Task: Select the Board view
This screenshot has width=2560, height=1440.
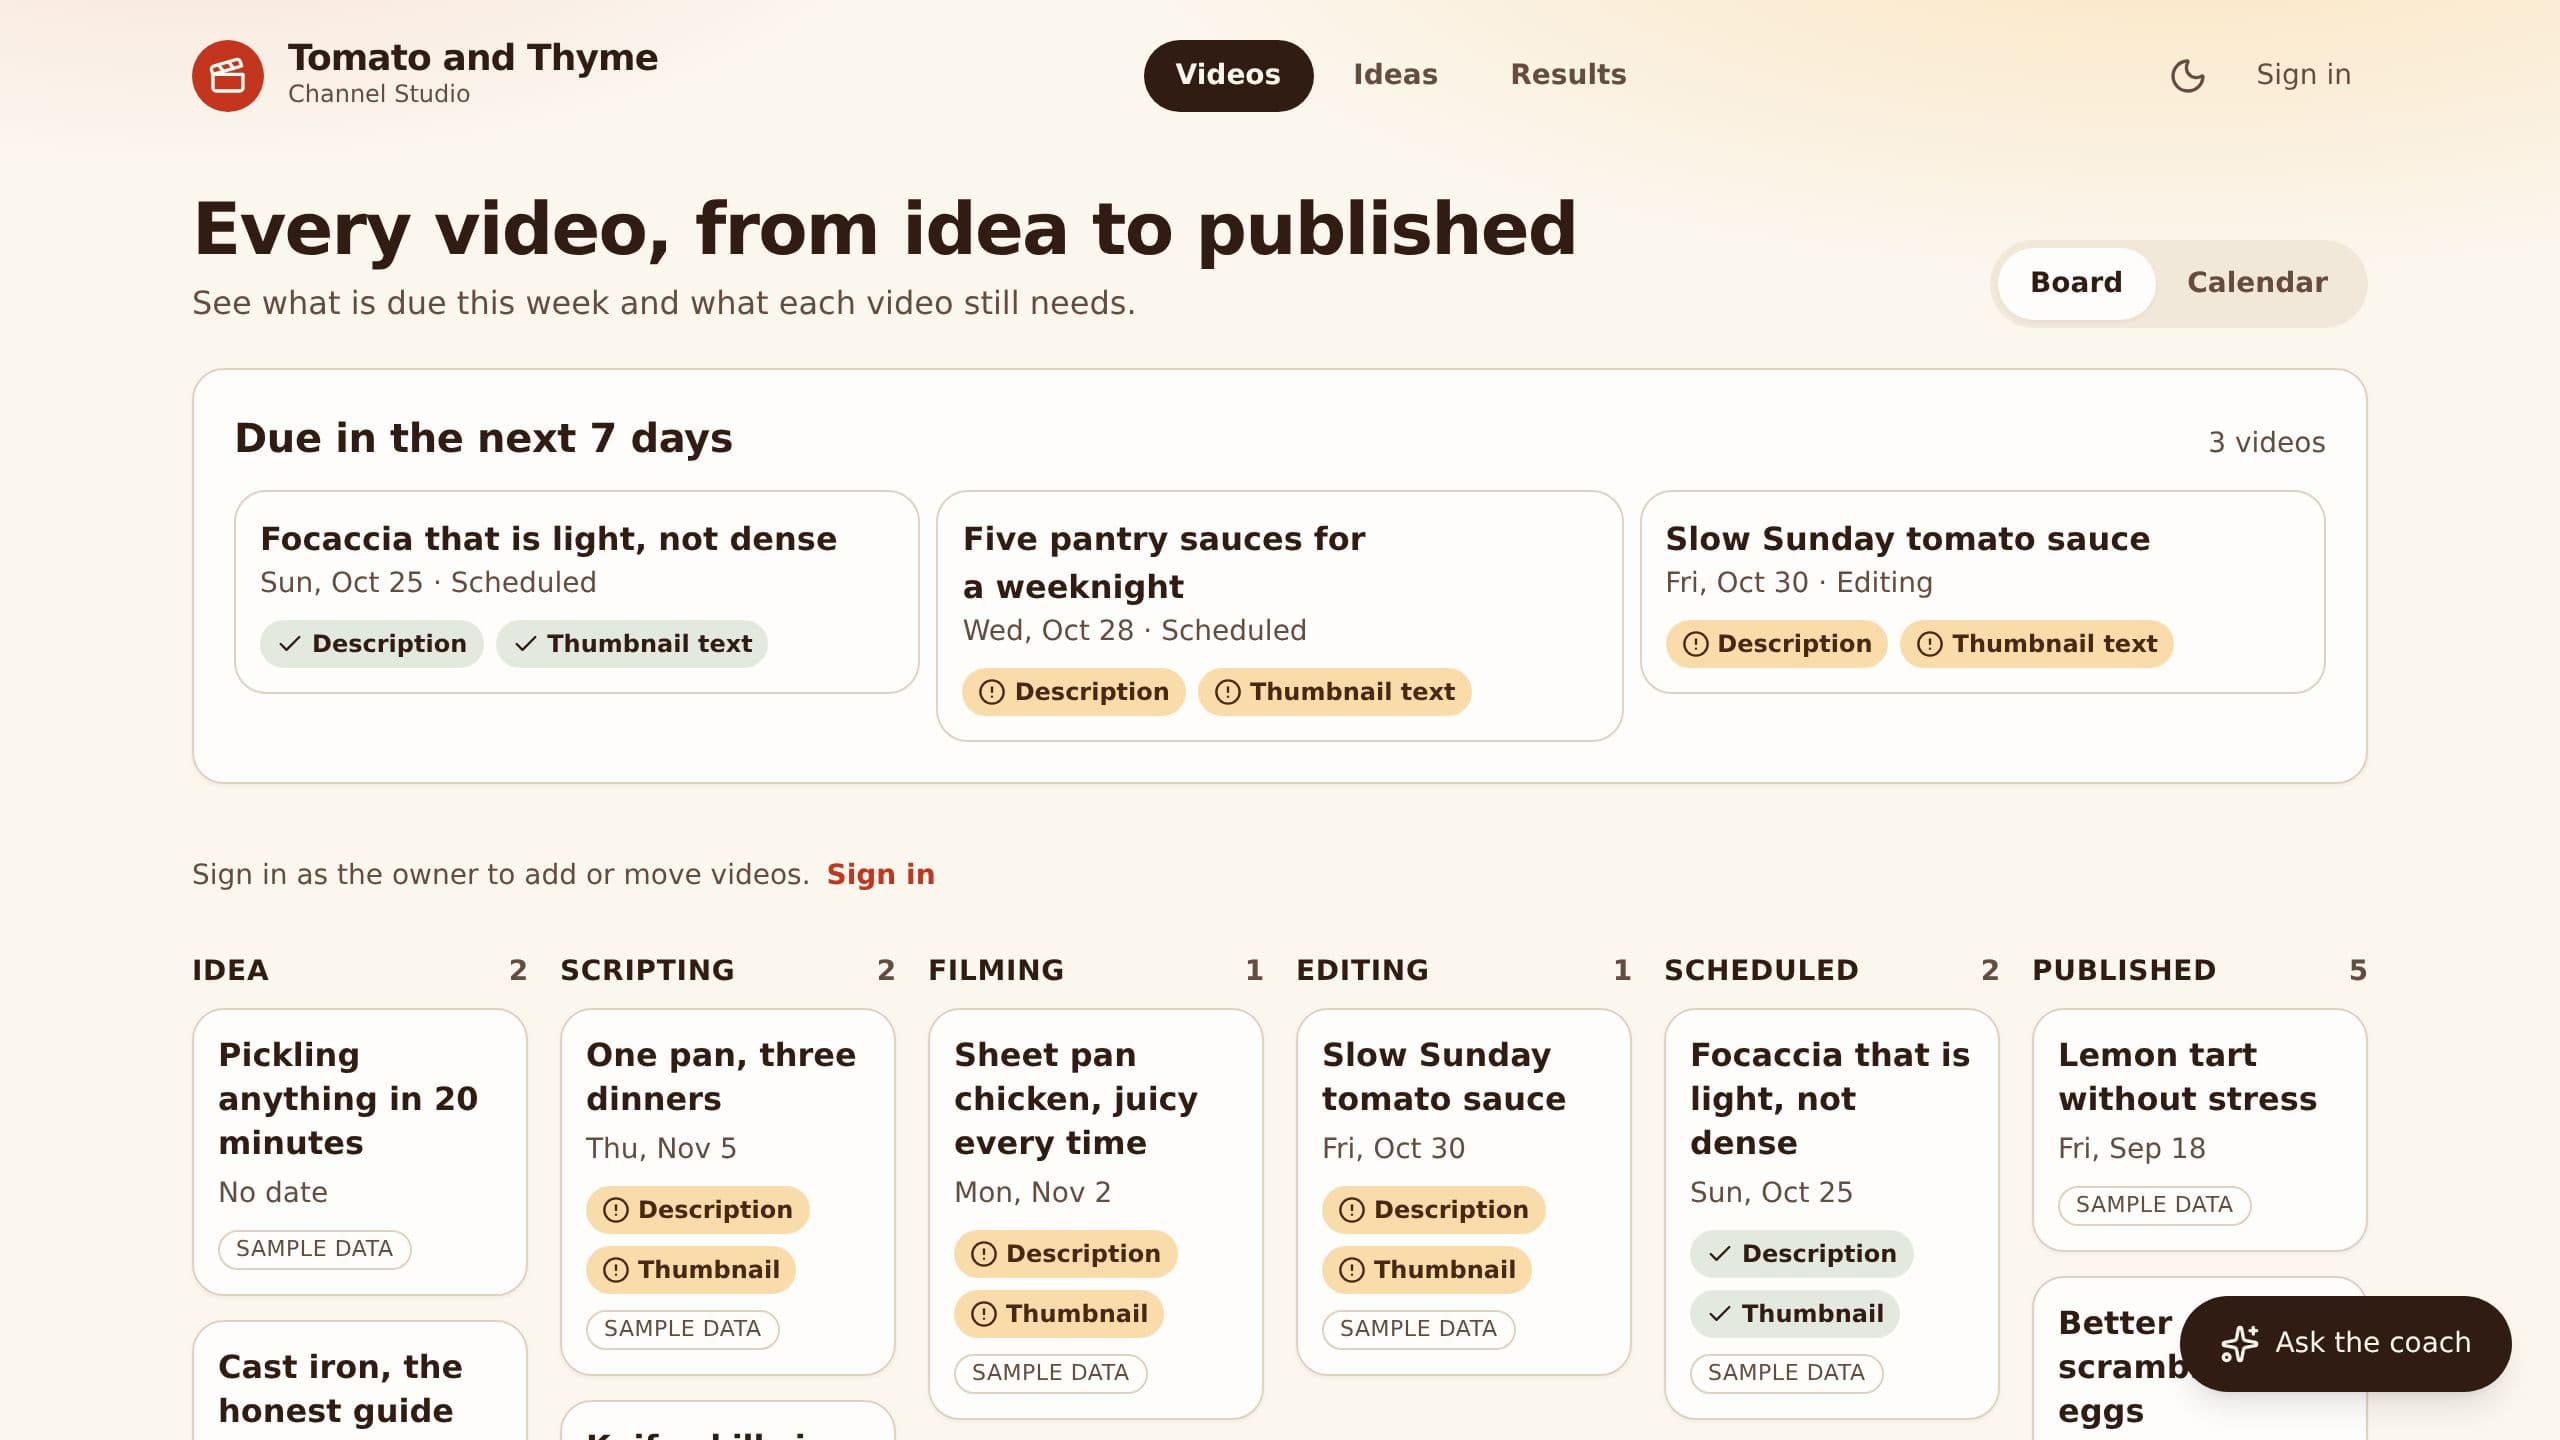Action: coord(2076,283)
